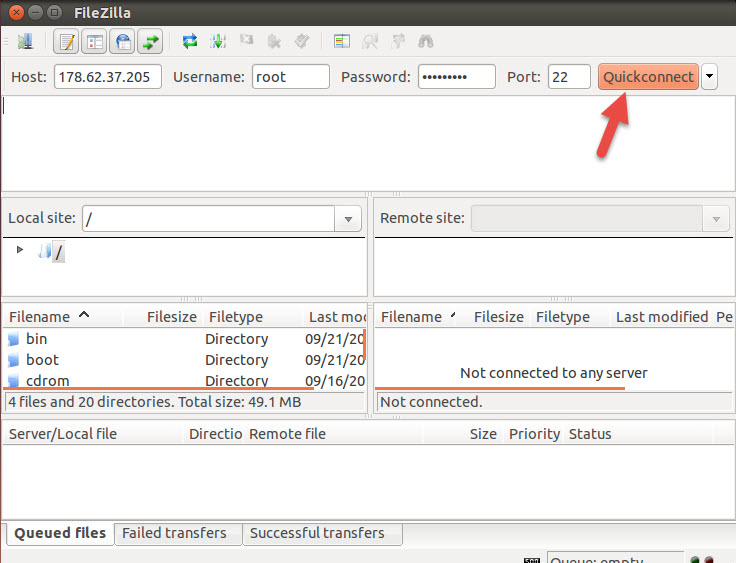Switch to the Successful transfers tab
Image resolution: width=736 pixels, height=563 pixels.
(x=317, y=533)
